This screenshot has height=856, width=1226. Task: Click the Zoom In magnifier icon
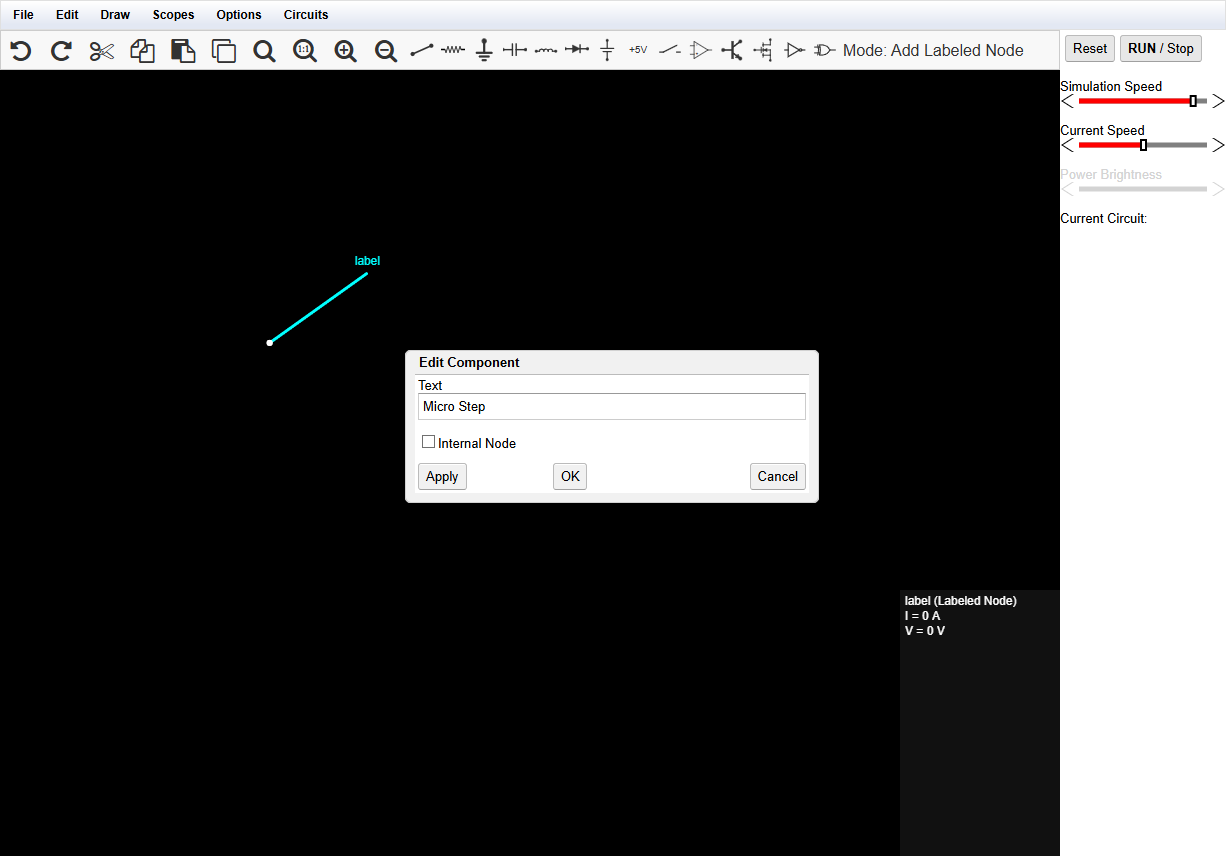(x=345, y=51)
